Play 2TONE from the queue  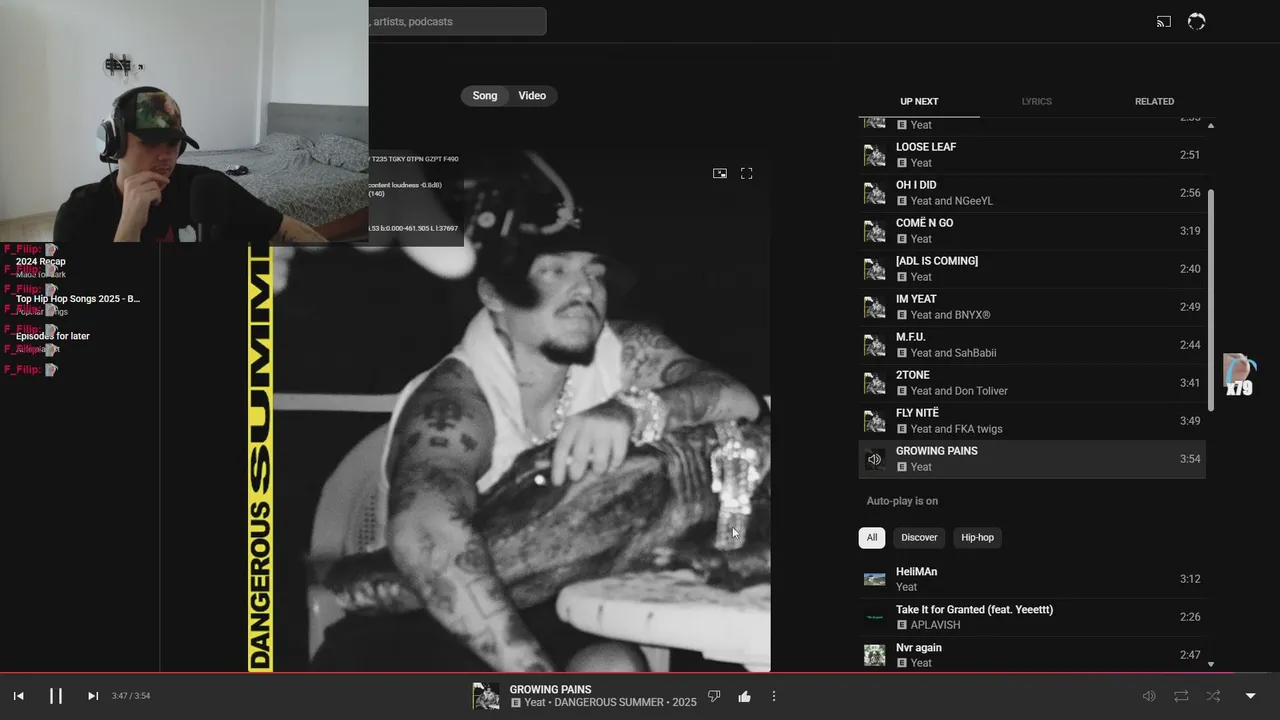pos(1032,383)
